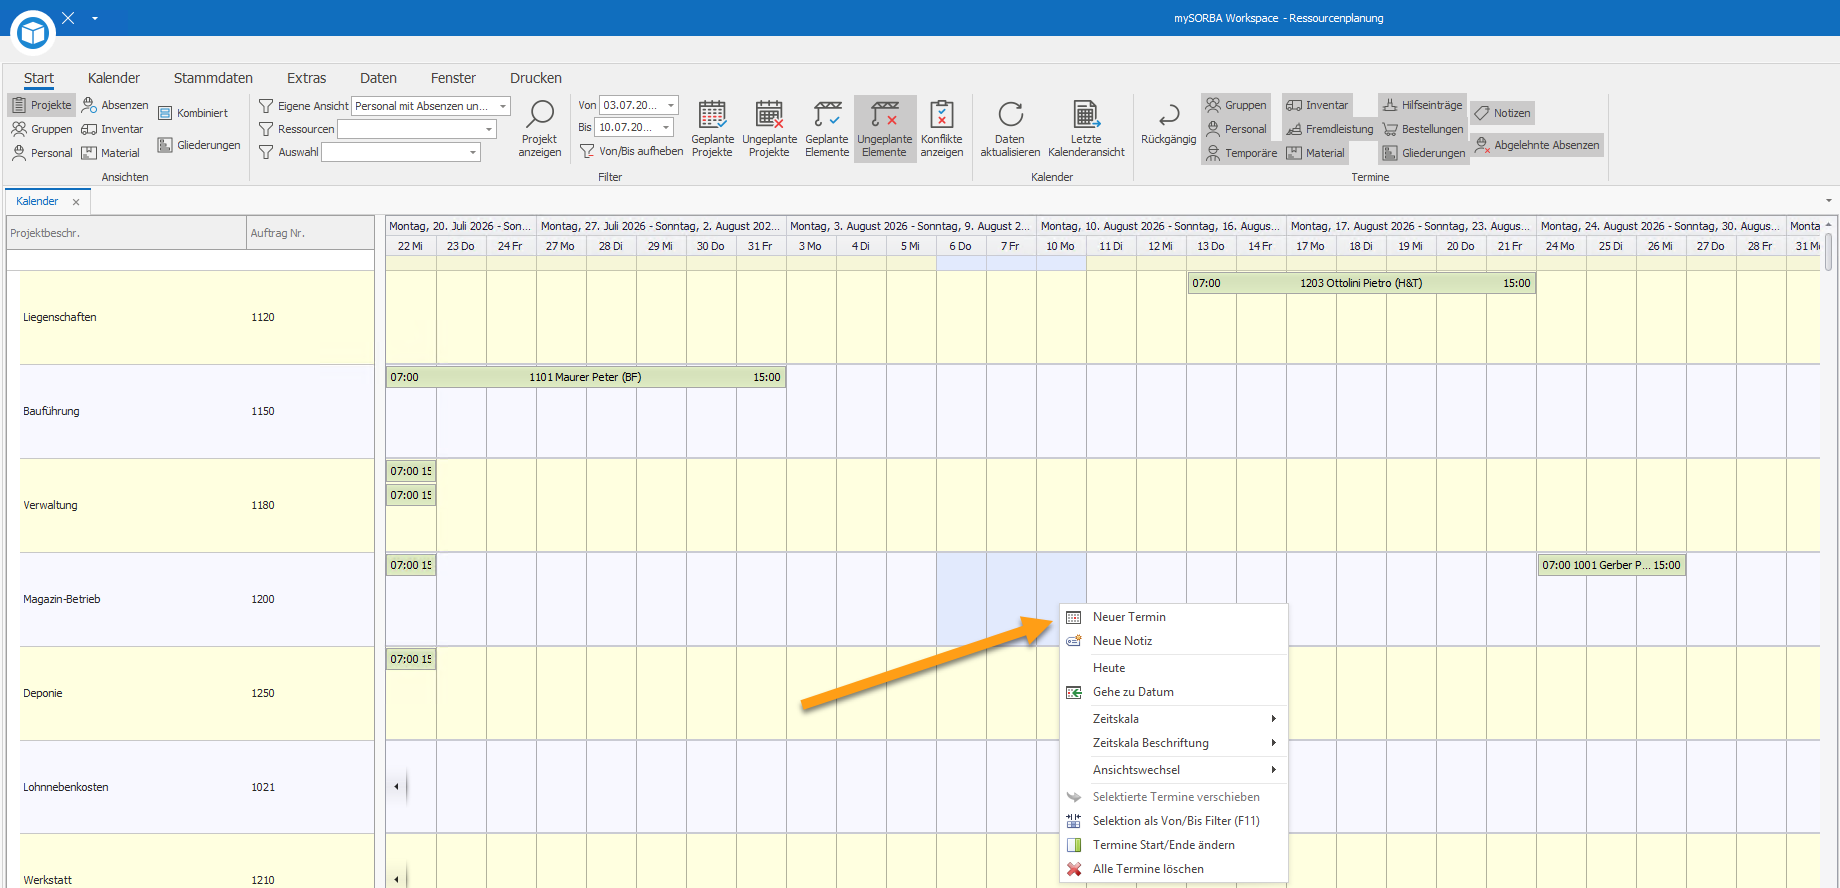Switch to the Gruppen view in Ansichten
Screen dimensions: 1840x888
tap(42, 129)
